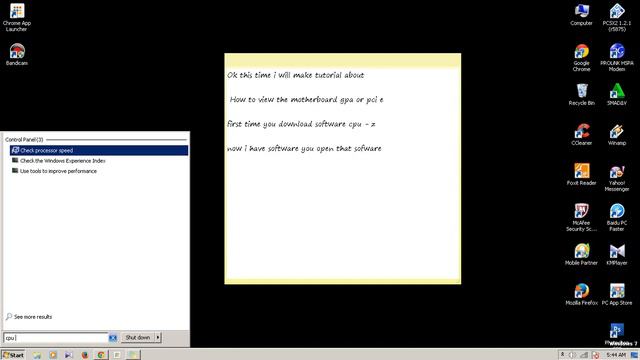Expand the Shut down options arrow
This screenshot has height=360, width=640.
click(x=158, y=338)
